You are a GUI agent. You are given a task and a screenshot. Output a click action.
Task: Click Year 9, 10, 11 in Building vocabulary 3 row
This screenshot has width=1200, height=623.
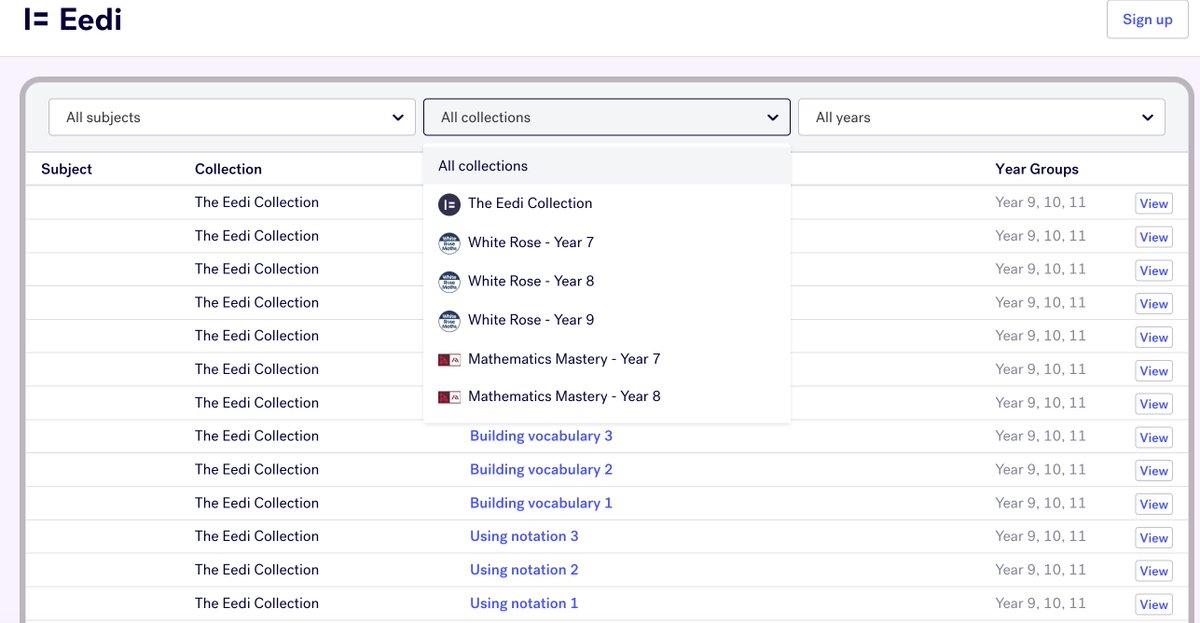tap(1040, 436)
